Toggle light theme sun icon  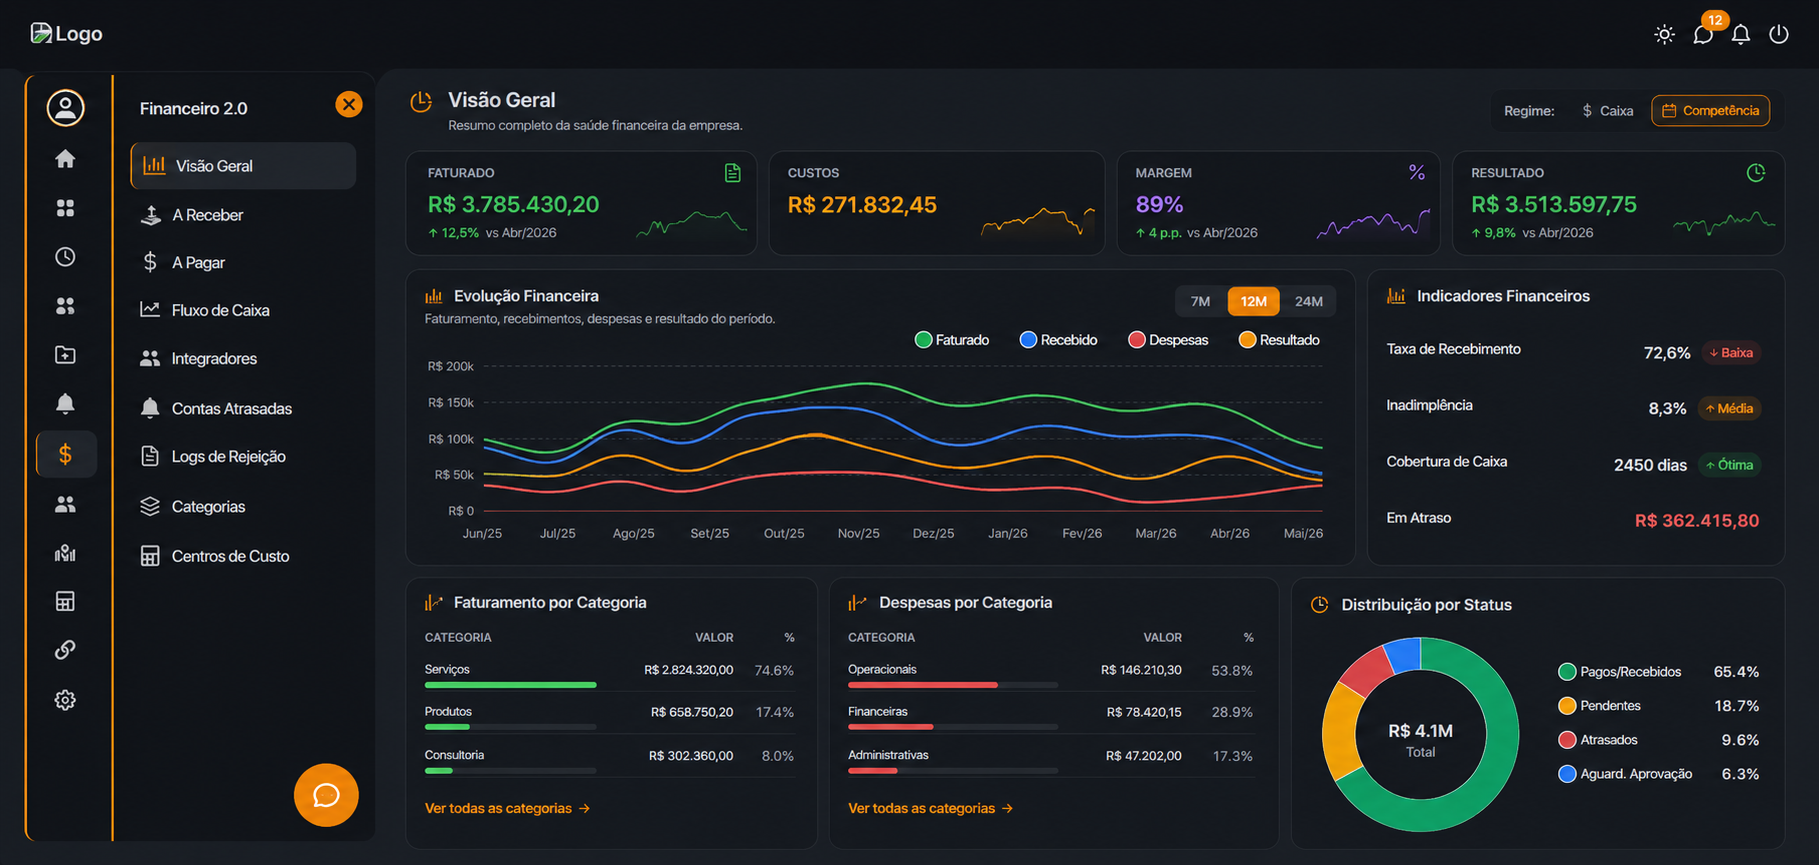click(1664, 34)
